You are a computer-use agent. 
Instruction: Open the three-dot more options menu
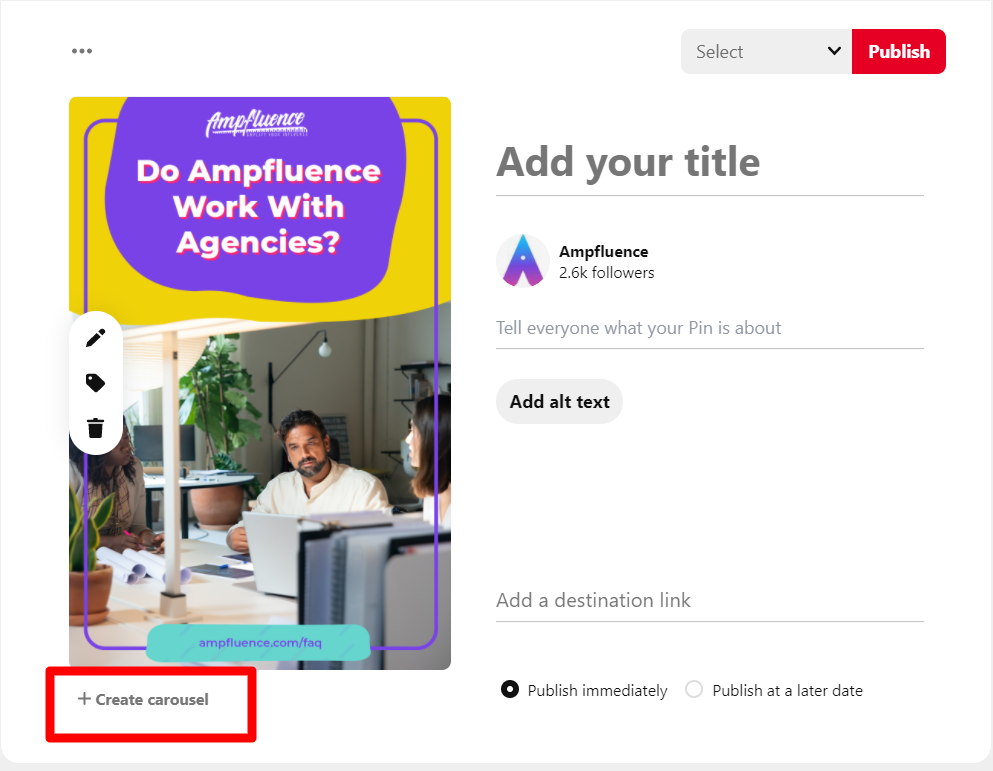point(82,52)
